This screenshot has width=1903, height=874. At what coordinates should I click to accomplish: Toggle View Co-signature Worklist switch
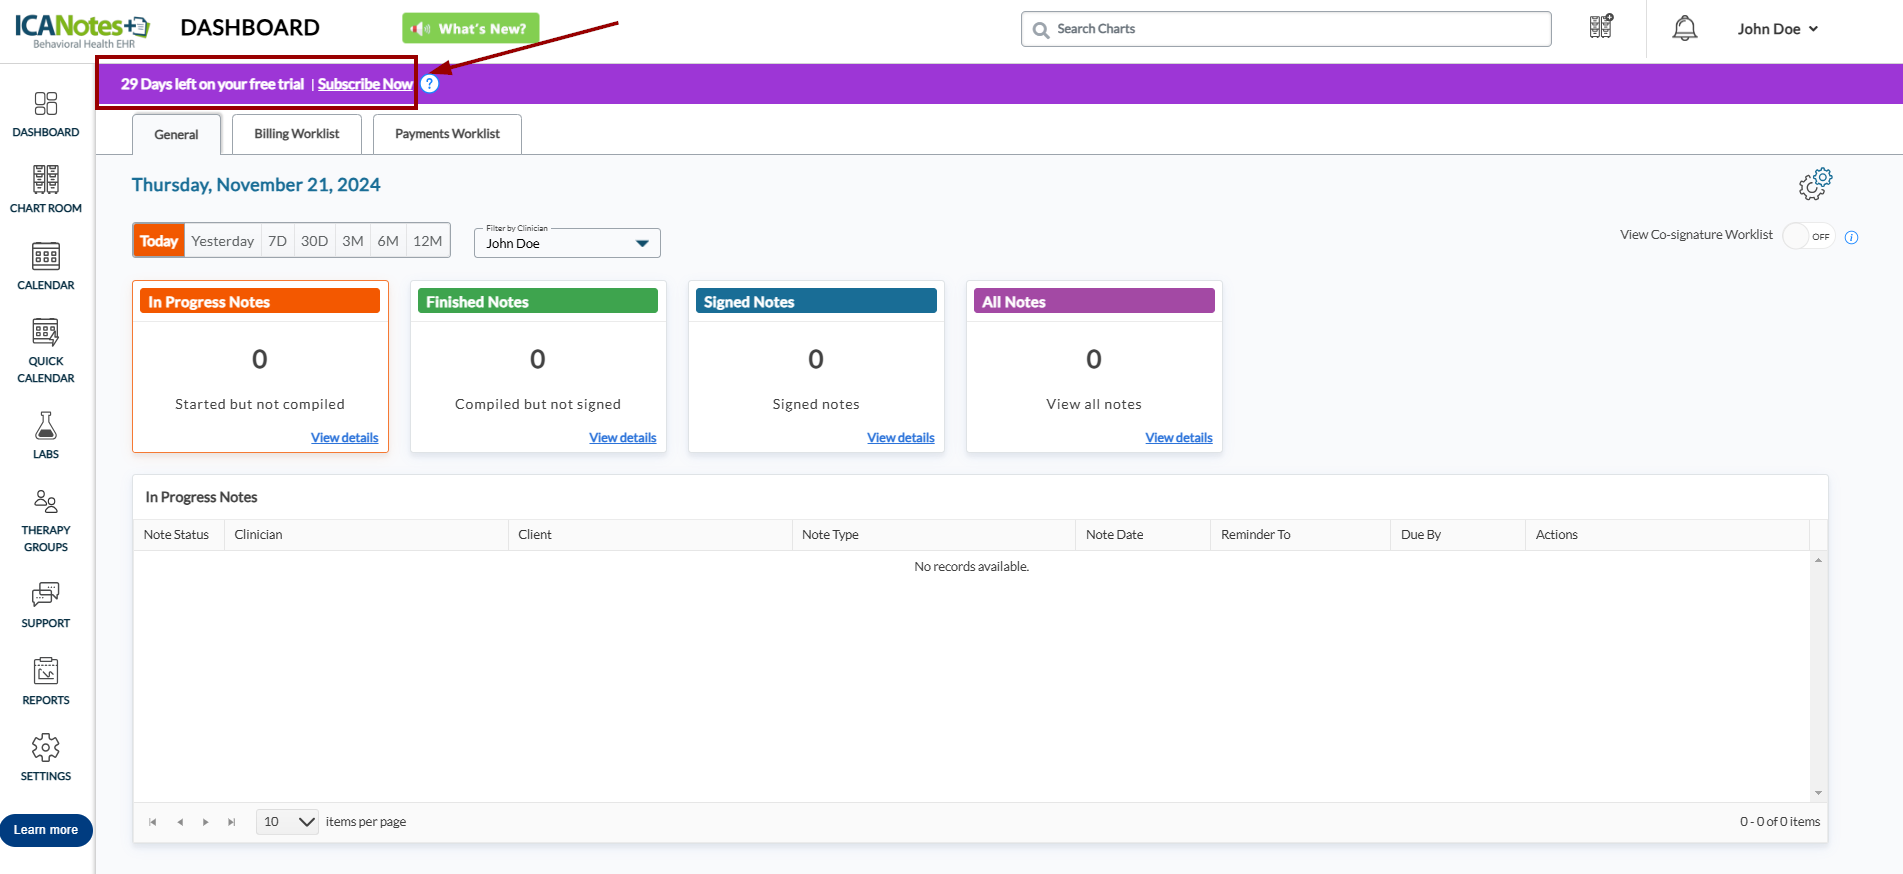coord(1808,236)
